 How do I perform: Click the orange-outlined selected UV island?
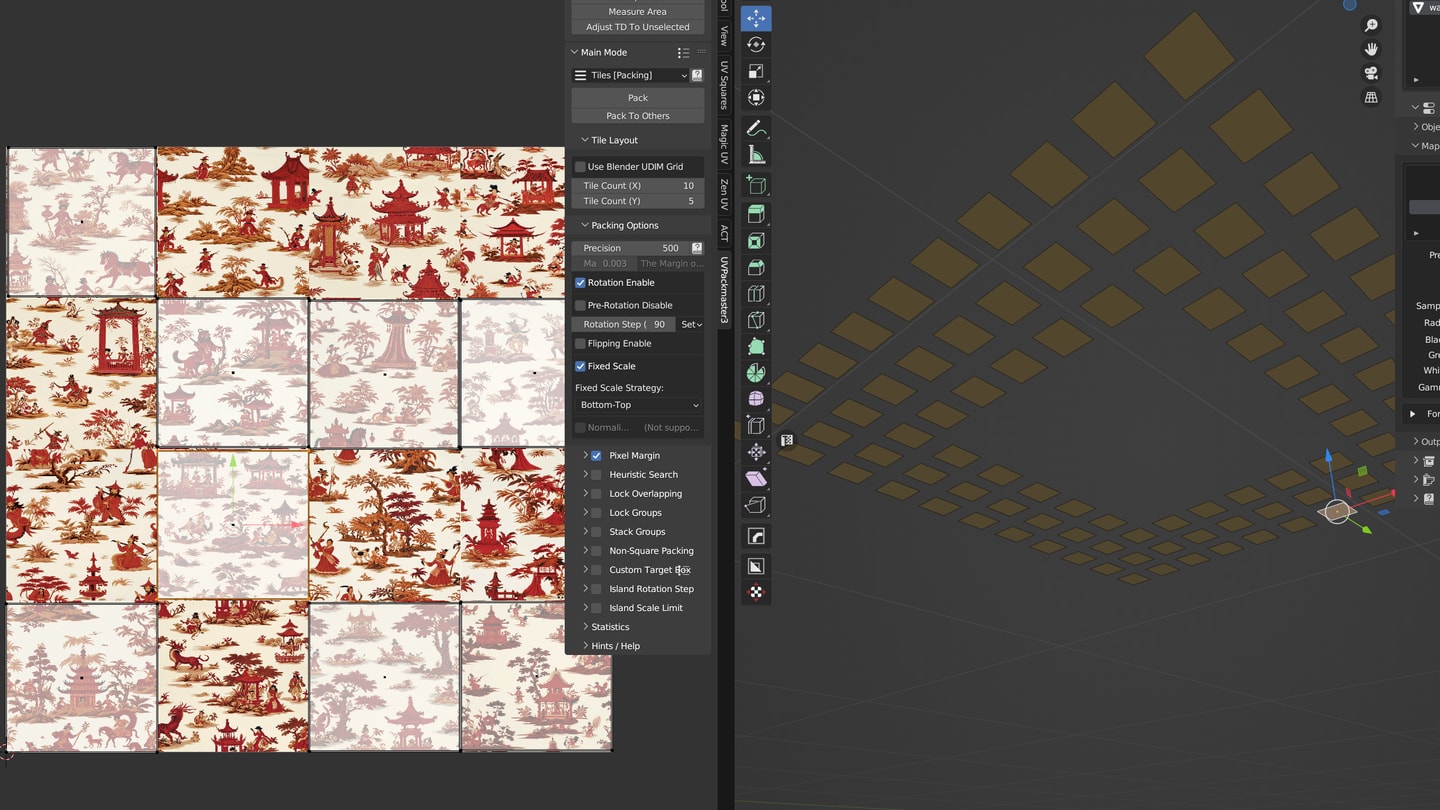233,524
